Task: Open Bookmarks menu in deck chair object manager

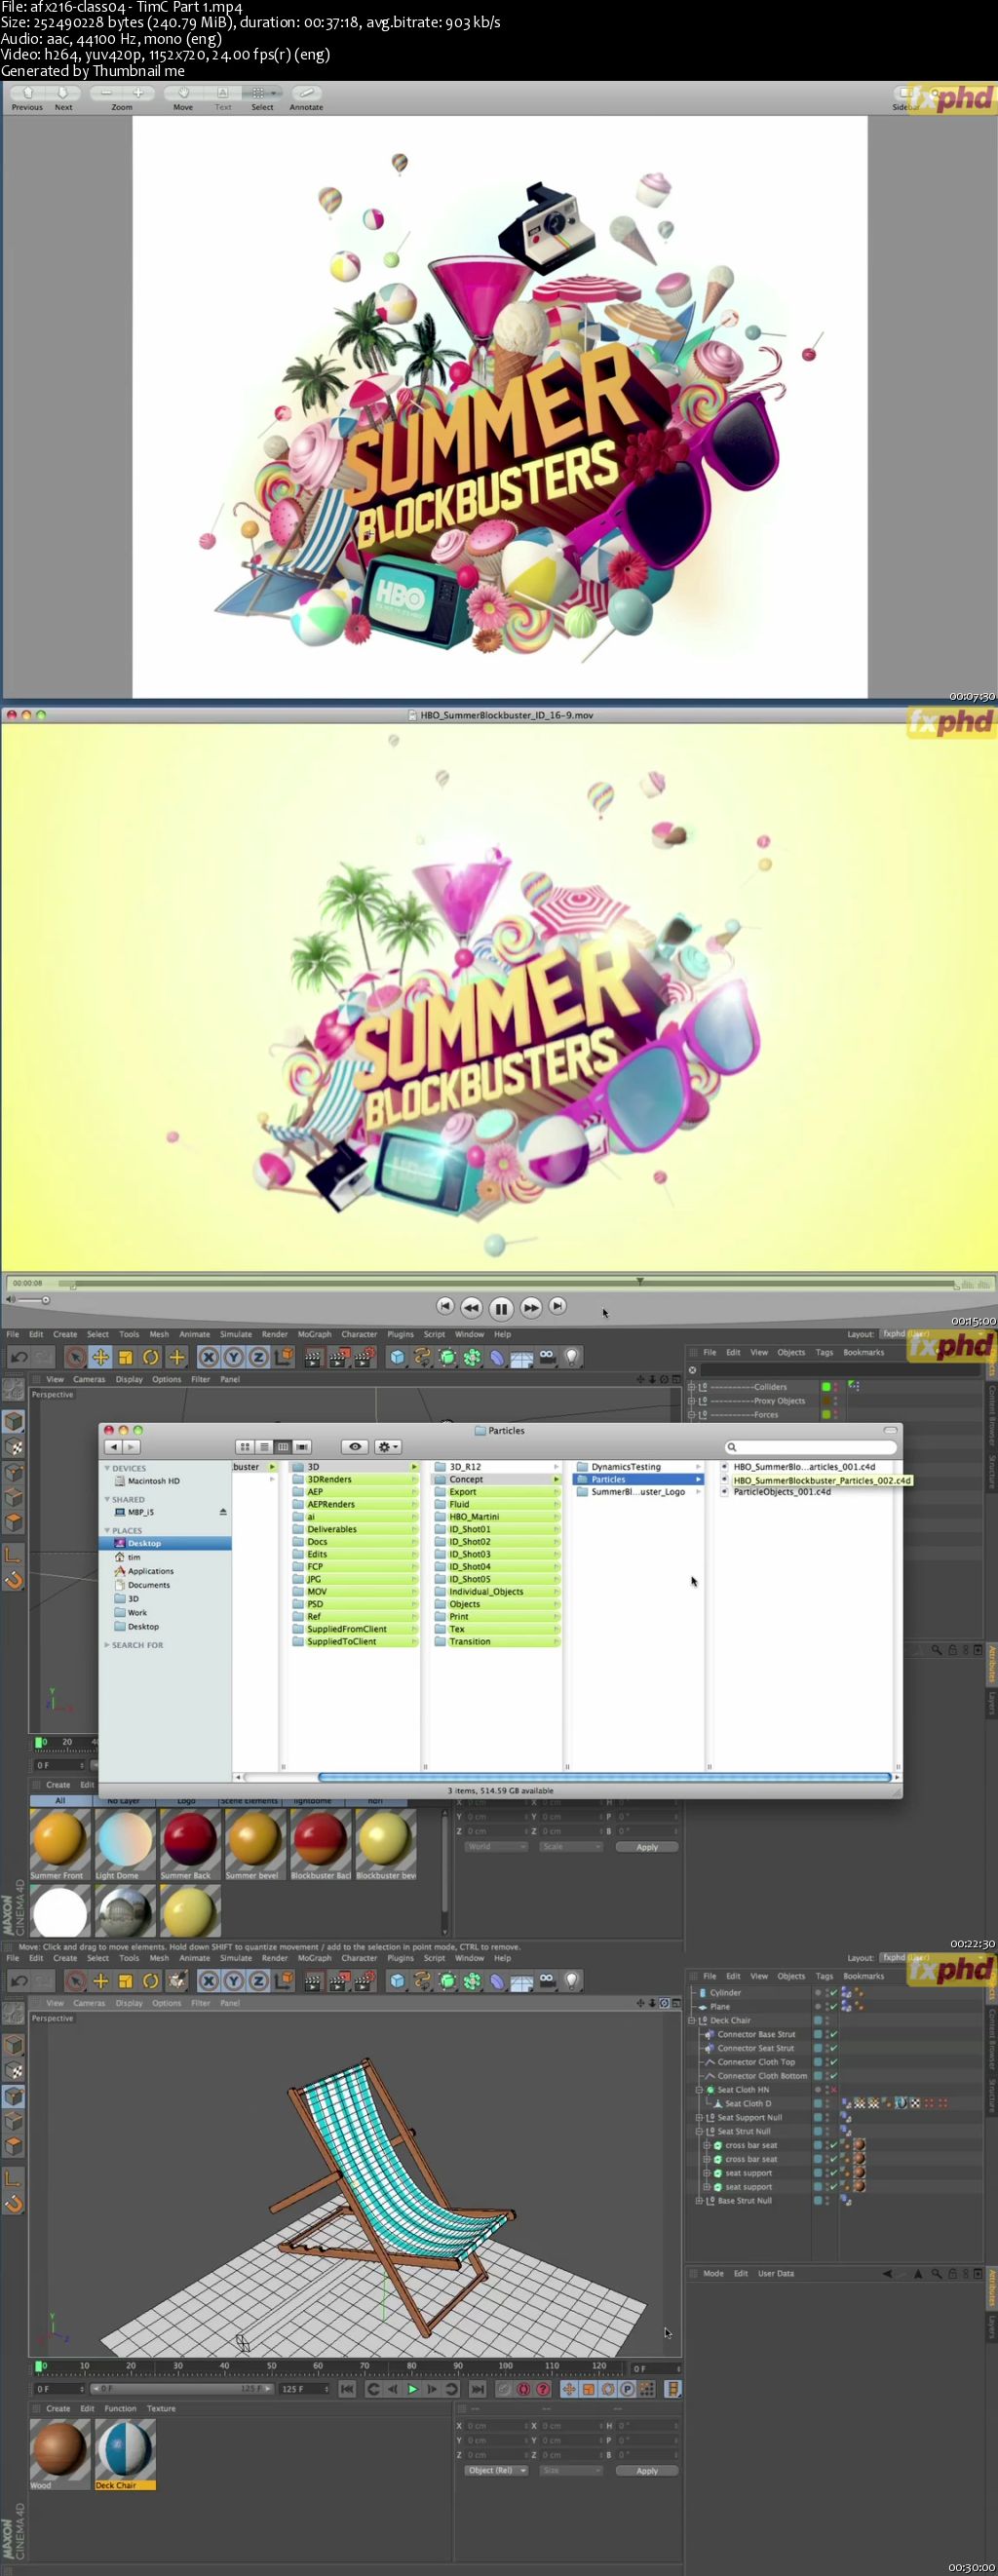Action: click(863, 1976)
